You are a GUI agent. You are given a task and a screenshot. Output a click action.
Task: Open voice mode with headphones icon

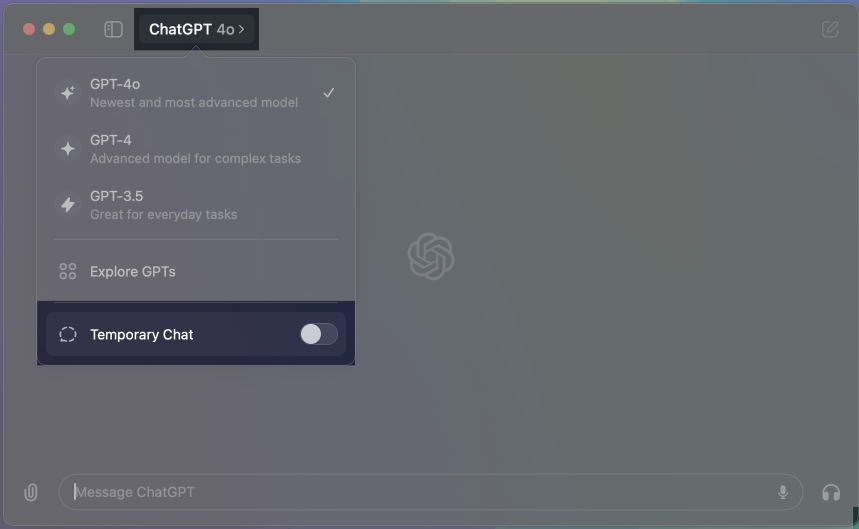click(x=831, y=492)
